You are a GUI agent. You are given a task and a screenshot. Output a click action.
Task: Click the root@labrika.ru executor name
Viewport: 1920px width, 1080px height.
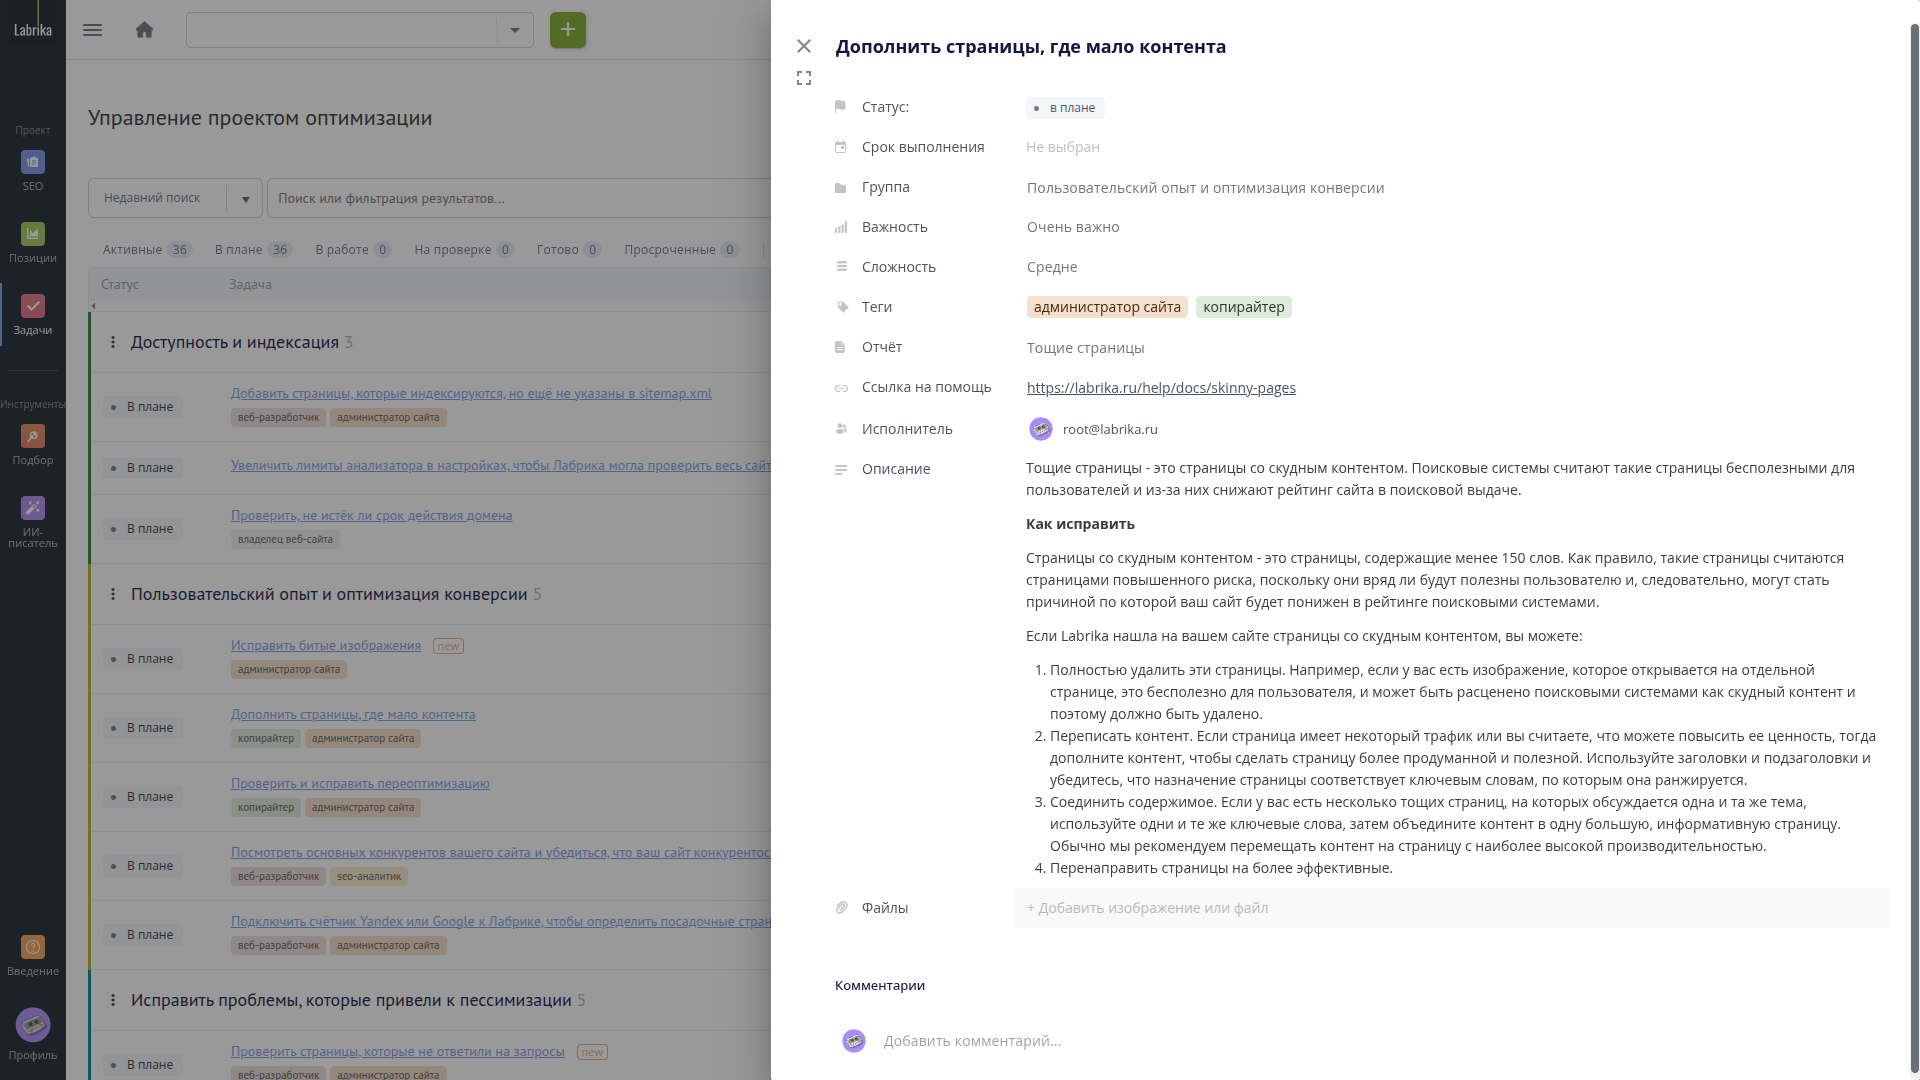[x=1110, y=429]
